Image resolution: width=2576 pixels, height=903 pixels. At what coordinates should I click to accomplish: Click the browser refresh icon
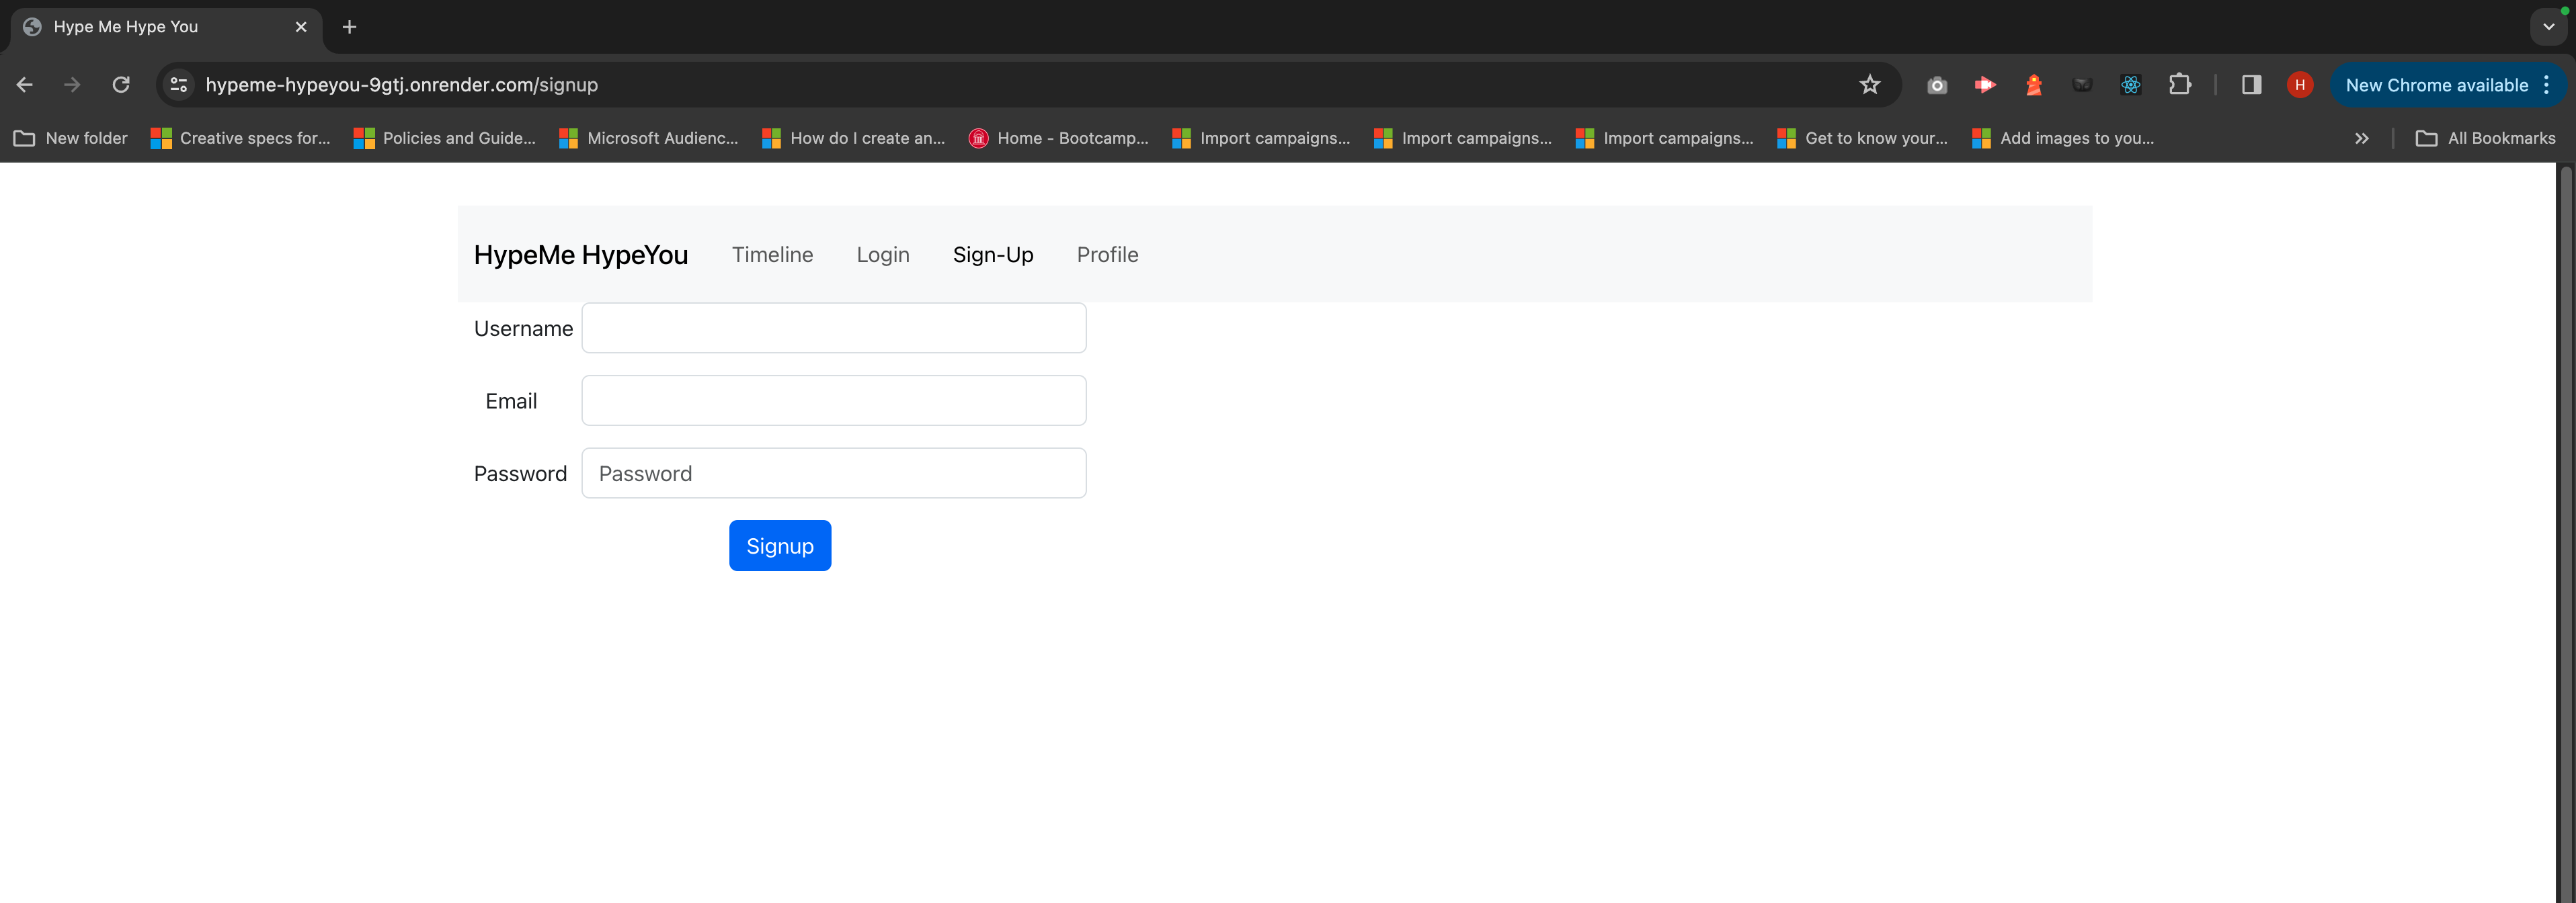[x=122, y=84]
